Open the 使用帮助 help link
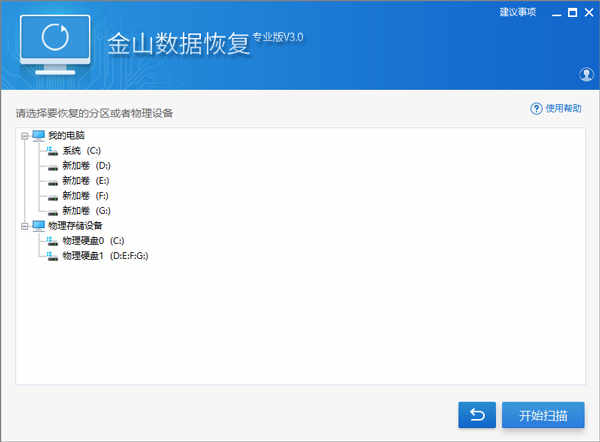This screenshot has width=600, height=442. (x=563, y=108)
